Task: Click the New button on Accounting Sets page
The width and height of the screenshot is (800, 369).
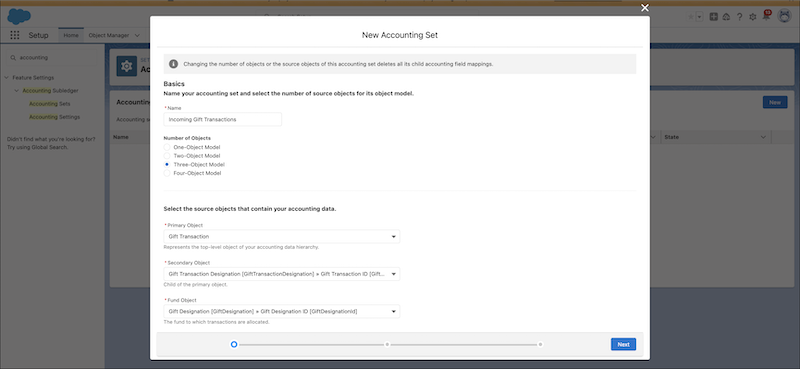Action: pyautogui.click(x=774, y=102)
